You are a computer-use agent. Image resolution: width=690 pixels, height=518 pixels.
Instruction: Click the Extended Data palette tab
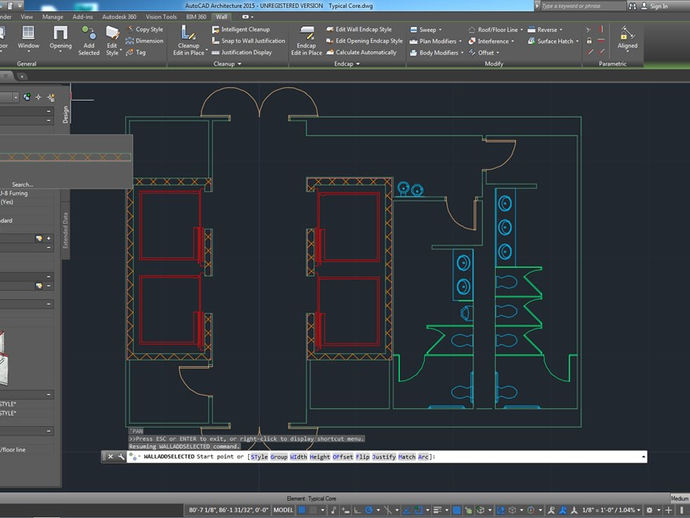pyautogui.click(x=65, y=230)
